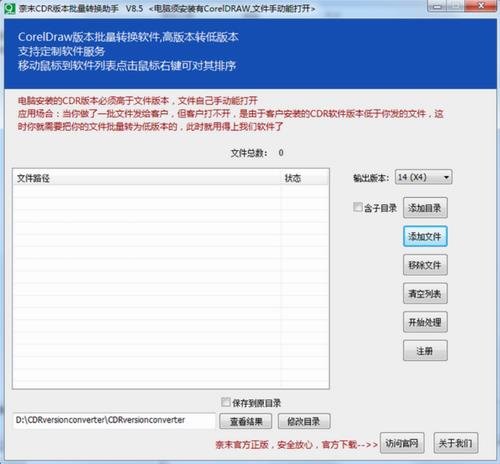
Task: Click the 文件总数 label text
Action: (249, 153)
